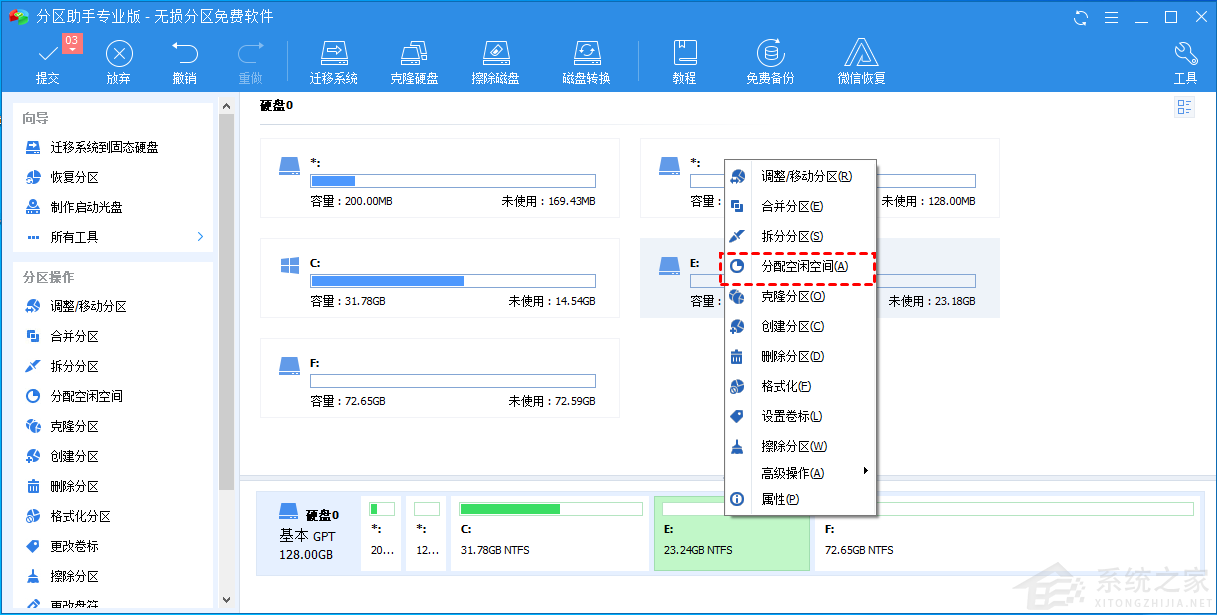The image size is (1217, 615).
Task: Click the 工具 (Tools) wrench icon
Action: pyautogui.click(x=1185, y=58)
